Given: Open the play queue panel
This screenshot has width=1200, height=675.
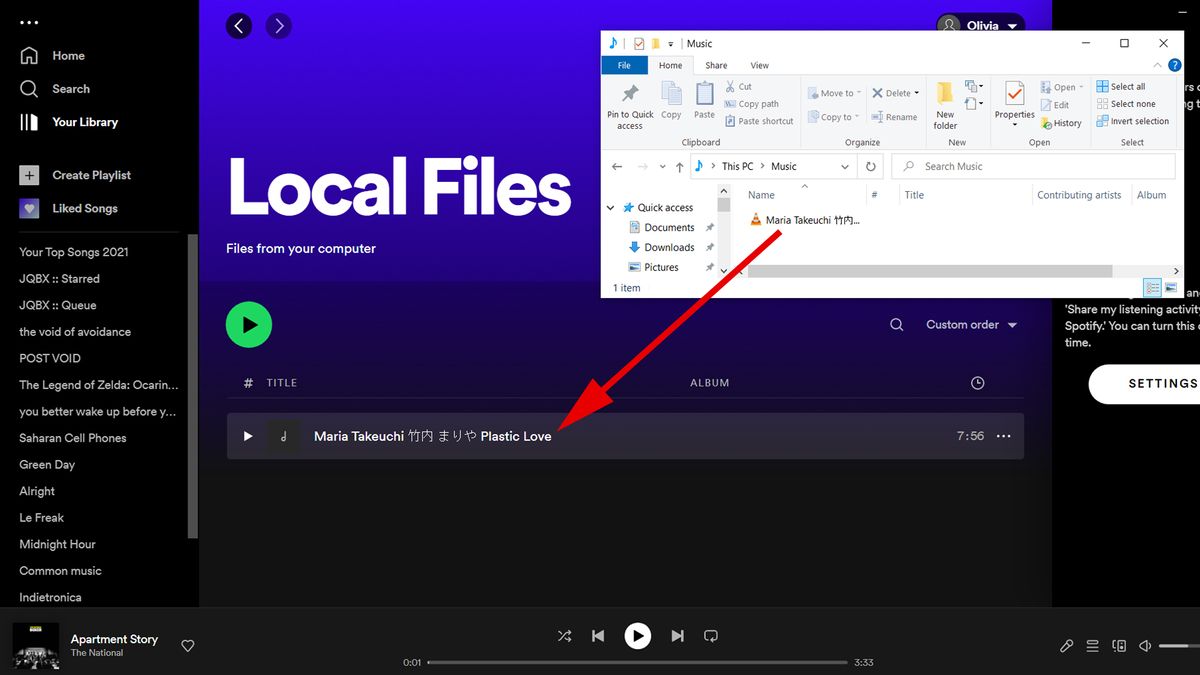Looking at the screenshot, I should pos(1092,645).
